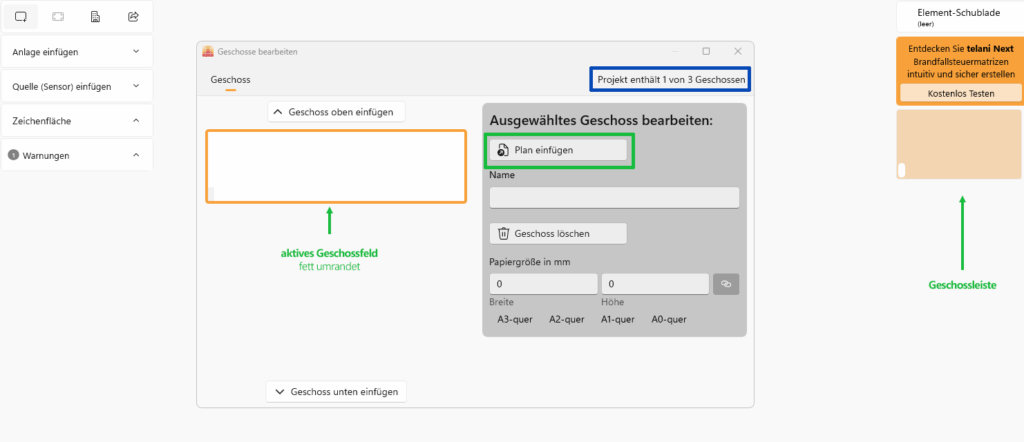The image size is (1024, 442).
Task: Click the warnings count badge icon
Action: point(14,155)
